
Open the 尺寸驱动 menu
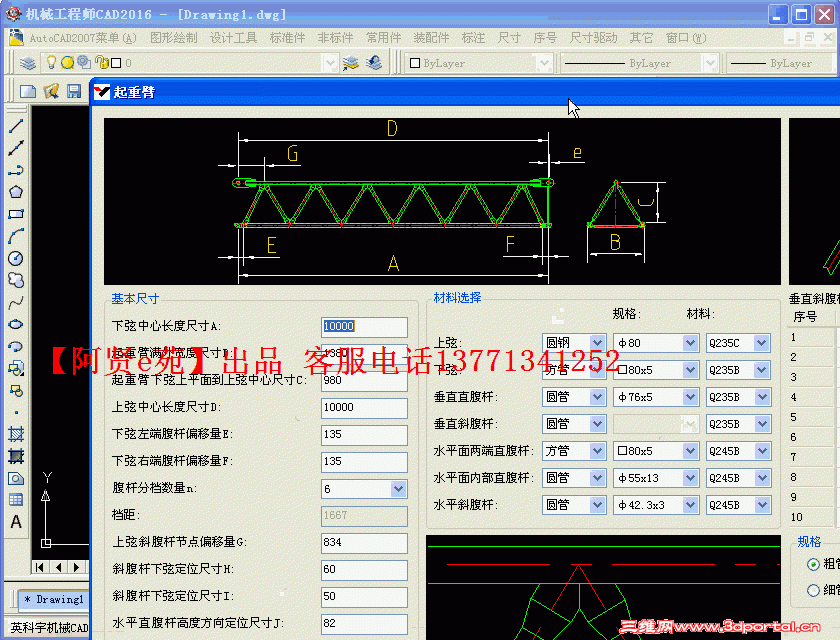594,38
